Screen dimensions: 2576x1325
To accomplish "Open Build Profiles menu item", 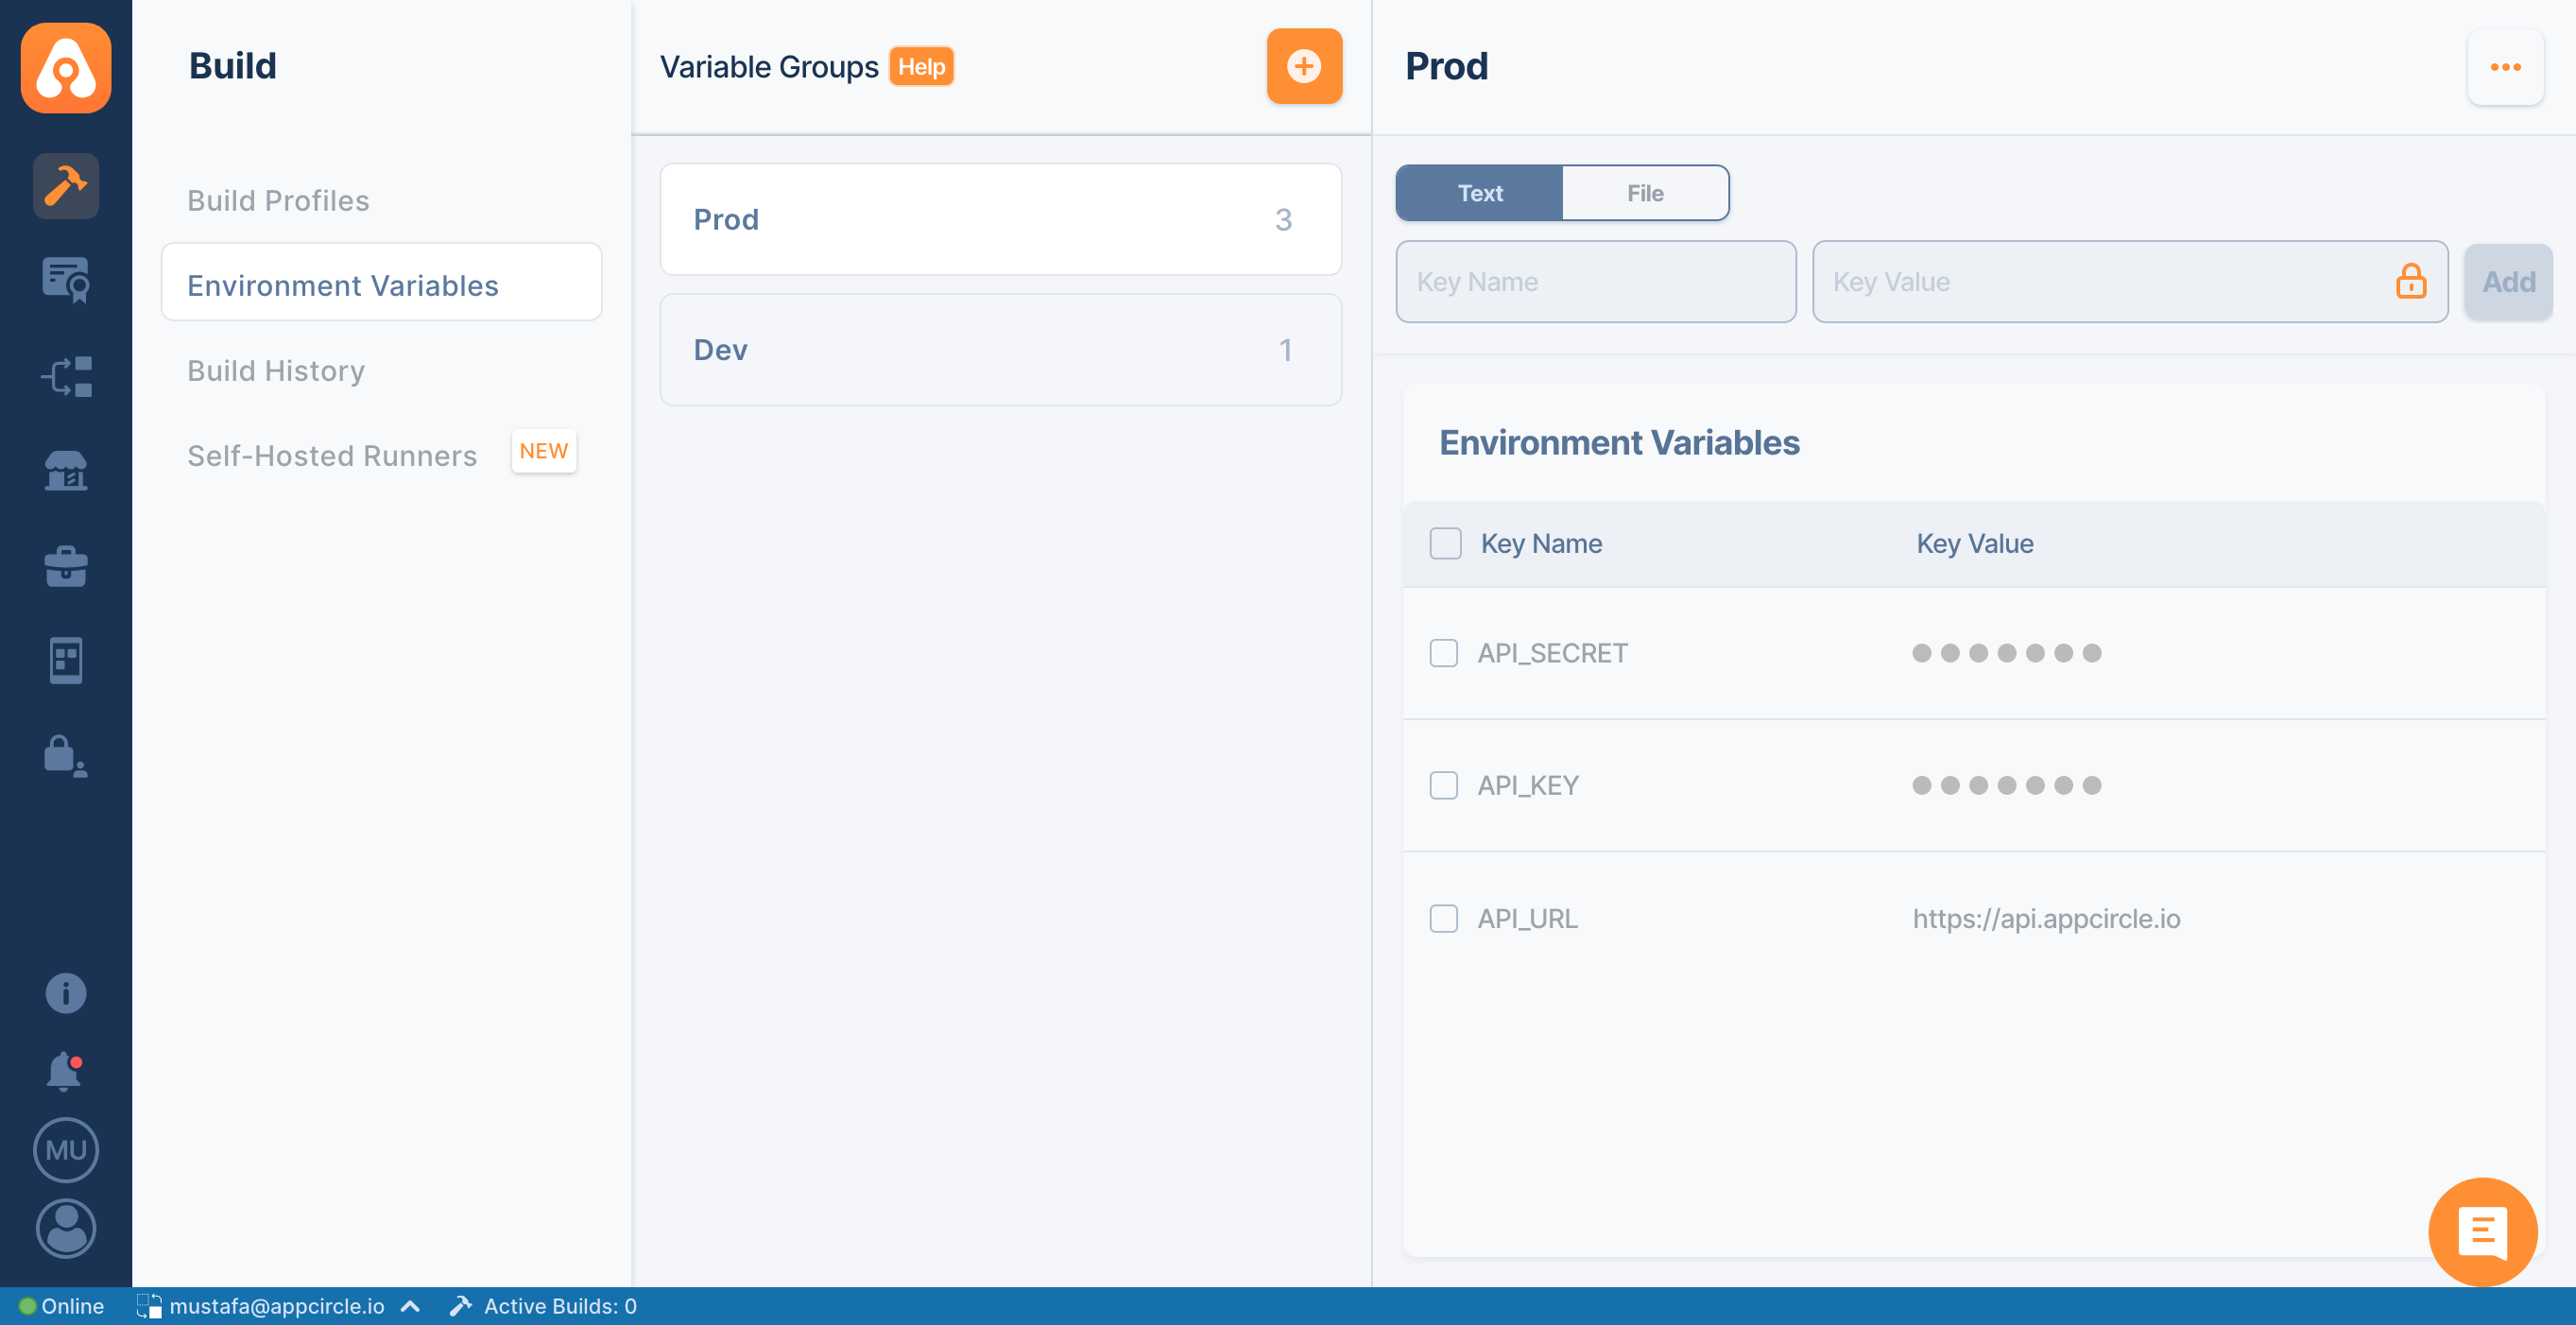I will click(279, 201).
